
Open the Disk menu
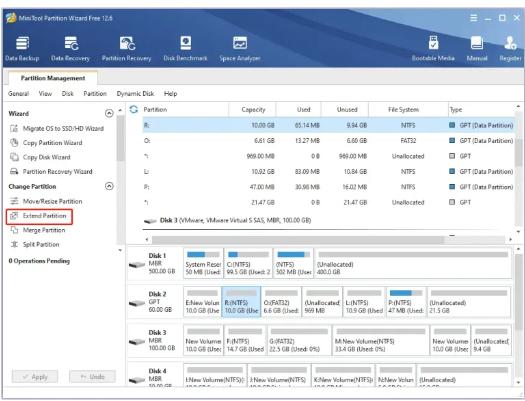[67, 94]
